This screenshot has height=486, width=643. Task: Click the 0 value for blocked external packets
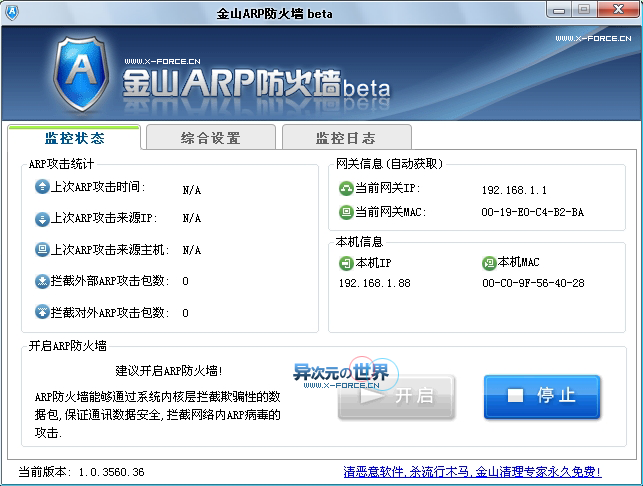click(x=185, y=281)
